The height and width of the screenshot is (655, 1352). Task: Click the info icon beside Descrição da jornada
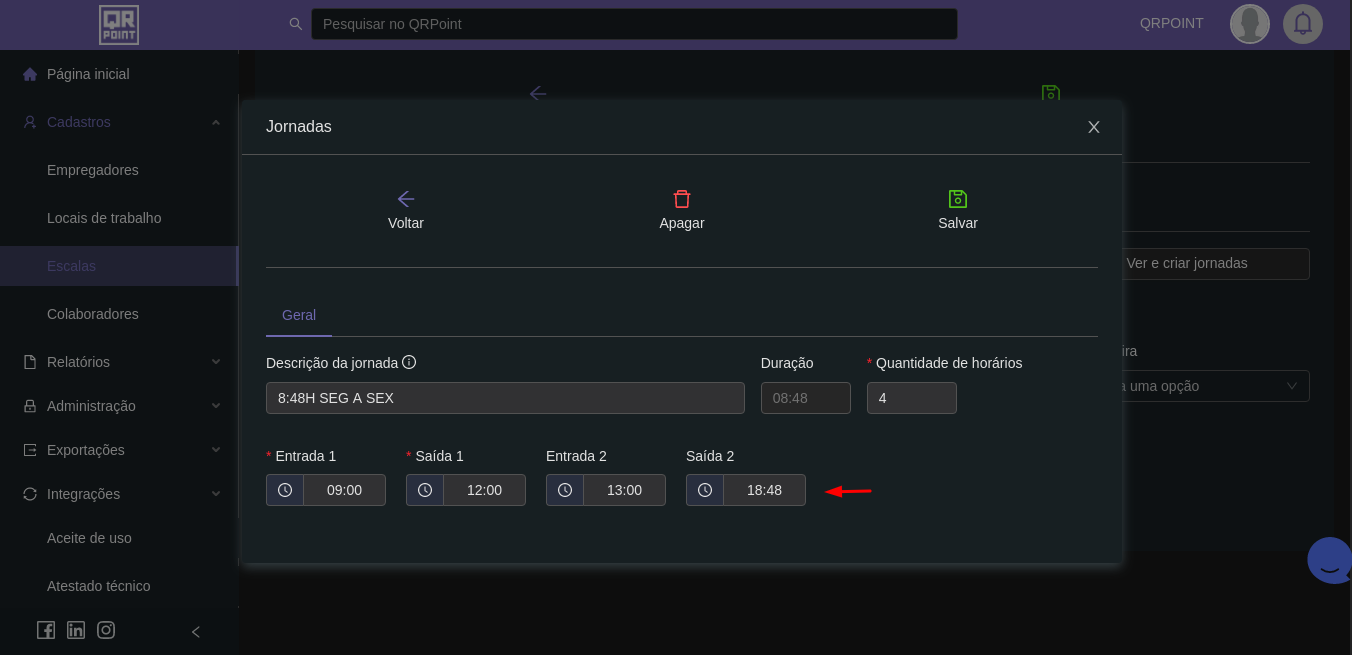point(409,362)
